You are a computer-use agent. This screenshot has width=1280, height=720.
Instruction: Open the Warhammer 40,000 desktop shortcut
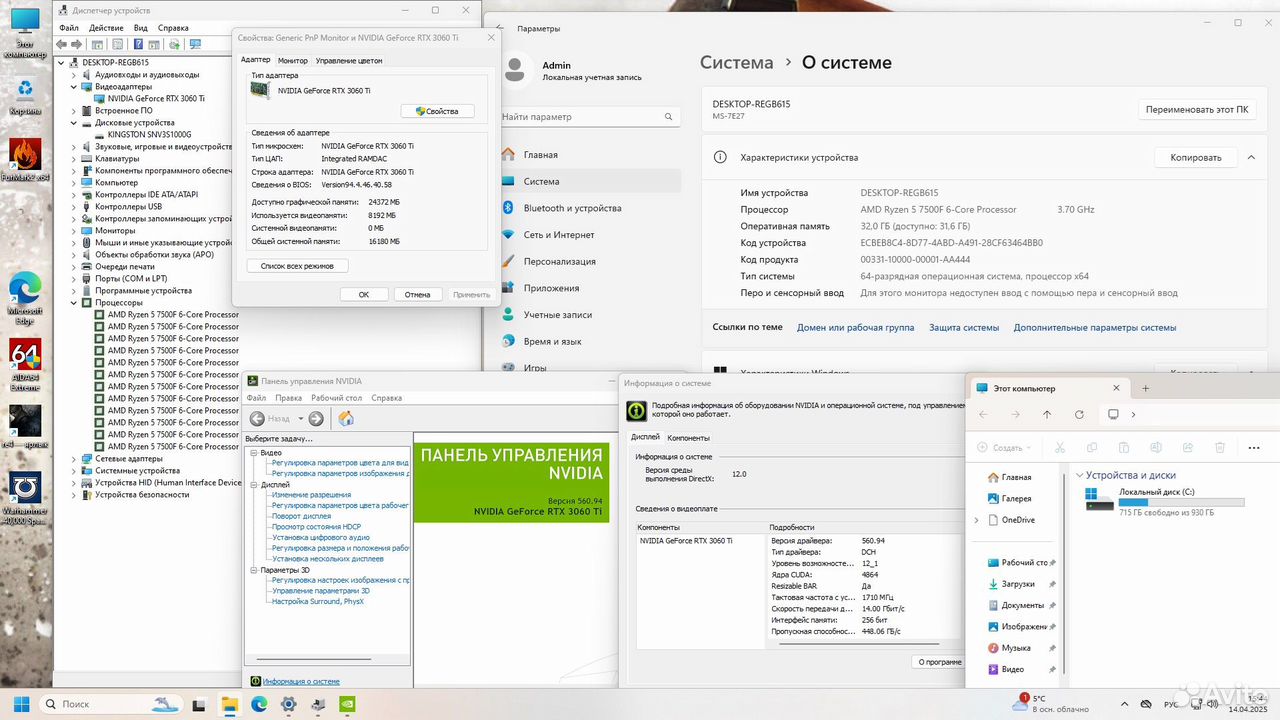[25, 496]
